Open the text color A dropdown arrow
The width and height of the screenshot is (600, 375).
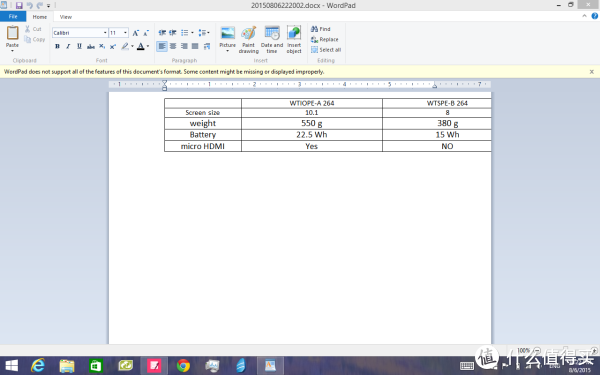[x=148, y=46]
